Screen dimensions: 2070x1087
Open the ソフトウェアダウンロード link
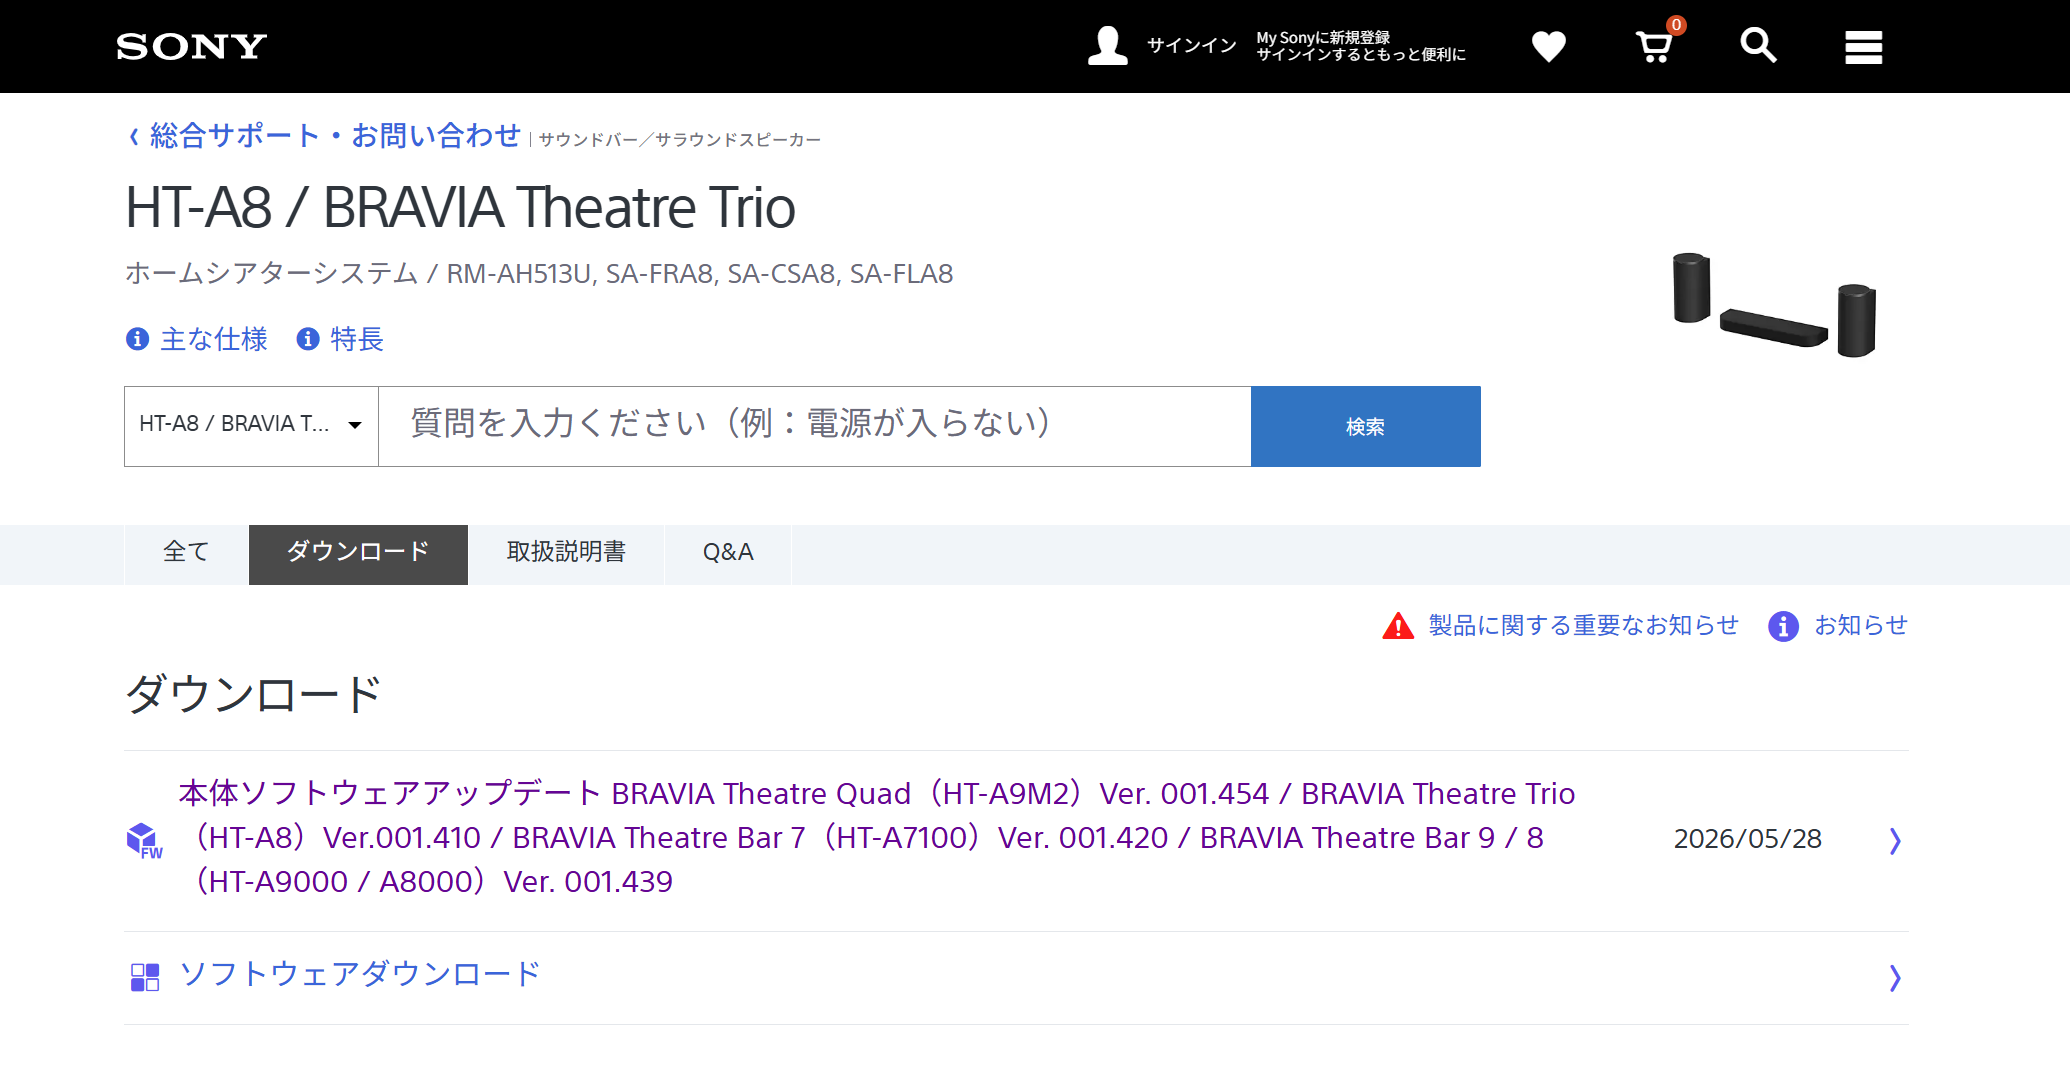[360, 974]
